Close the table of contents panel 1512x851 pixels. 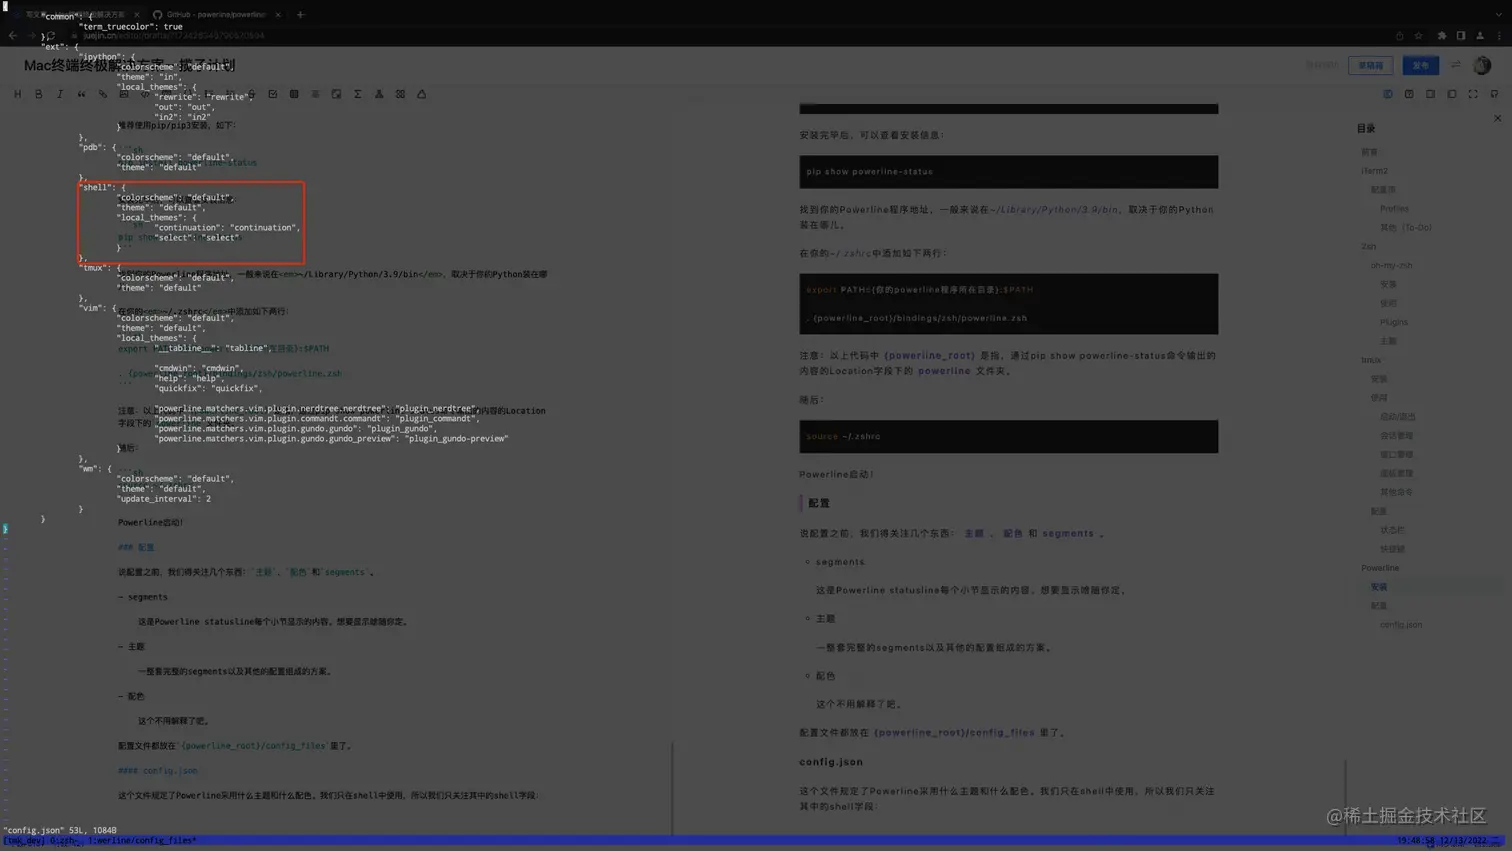click(x=1497, y=118)
